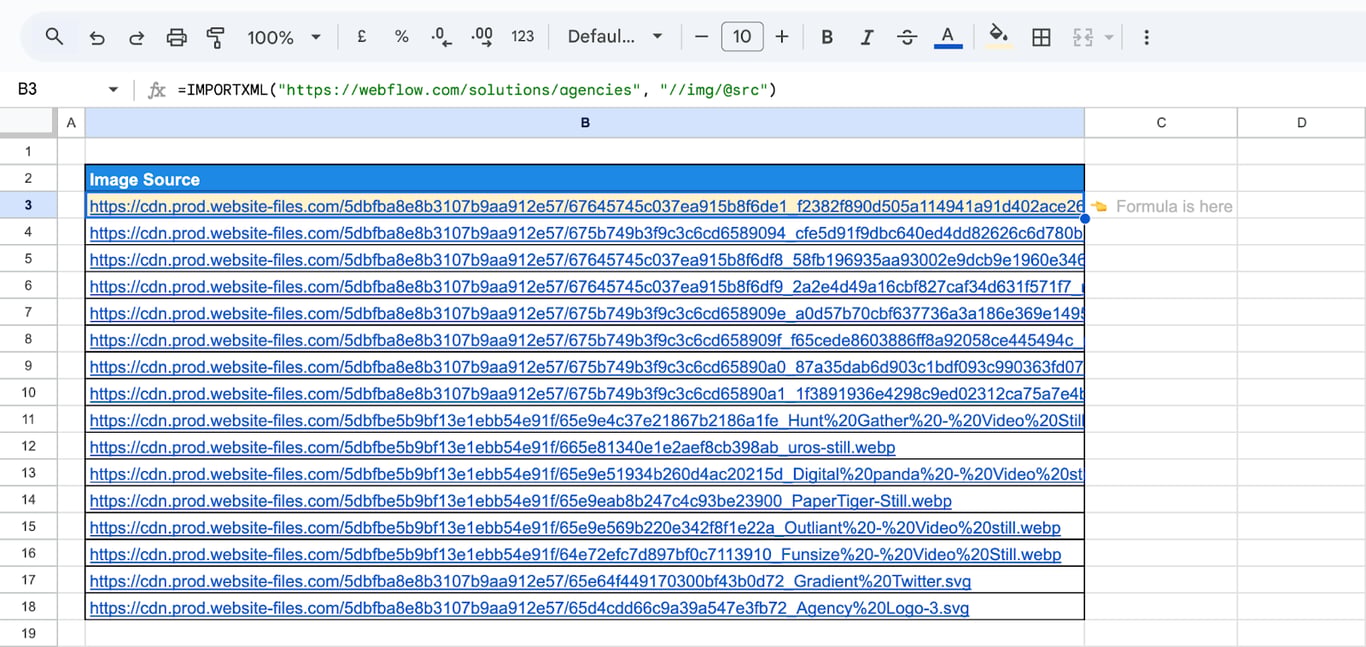Decrease font size with minus button
The image size is (1366, 647).
coord(701,37)
